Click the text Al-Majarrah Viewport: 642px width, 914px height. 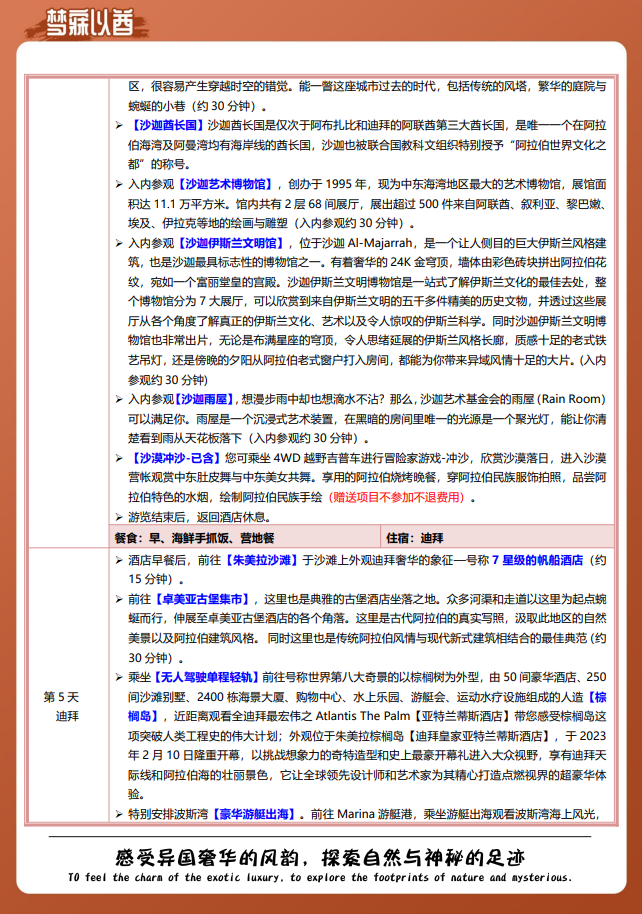[380, 243]
